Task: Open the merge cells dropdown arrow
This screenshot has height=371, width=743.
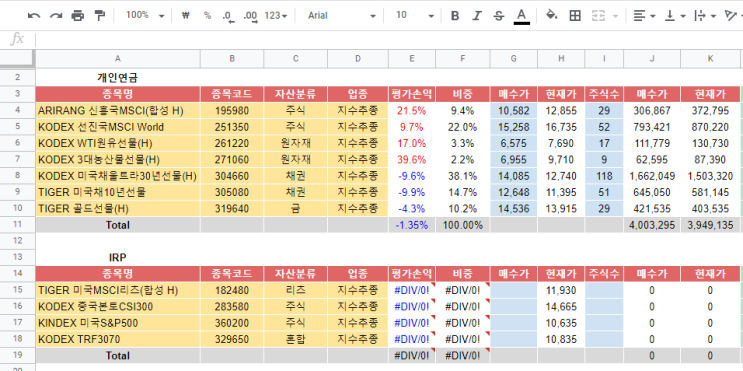Action: pyautogui.click(x=616, y=16)
